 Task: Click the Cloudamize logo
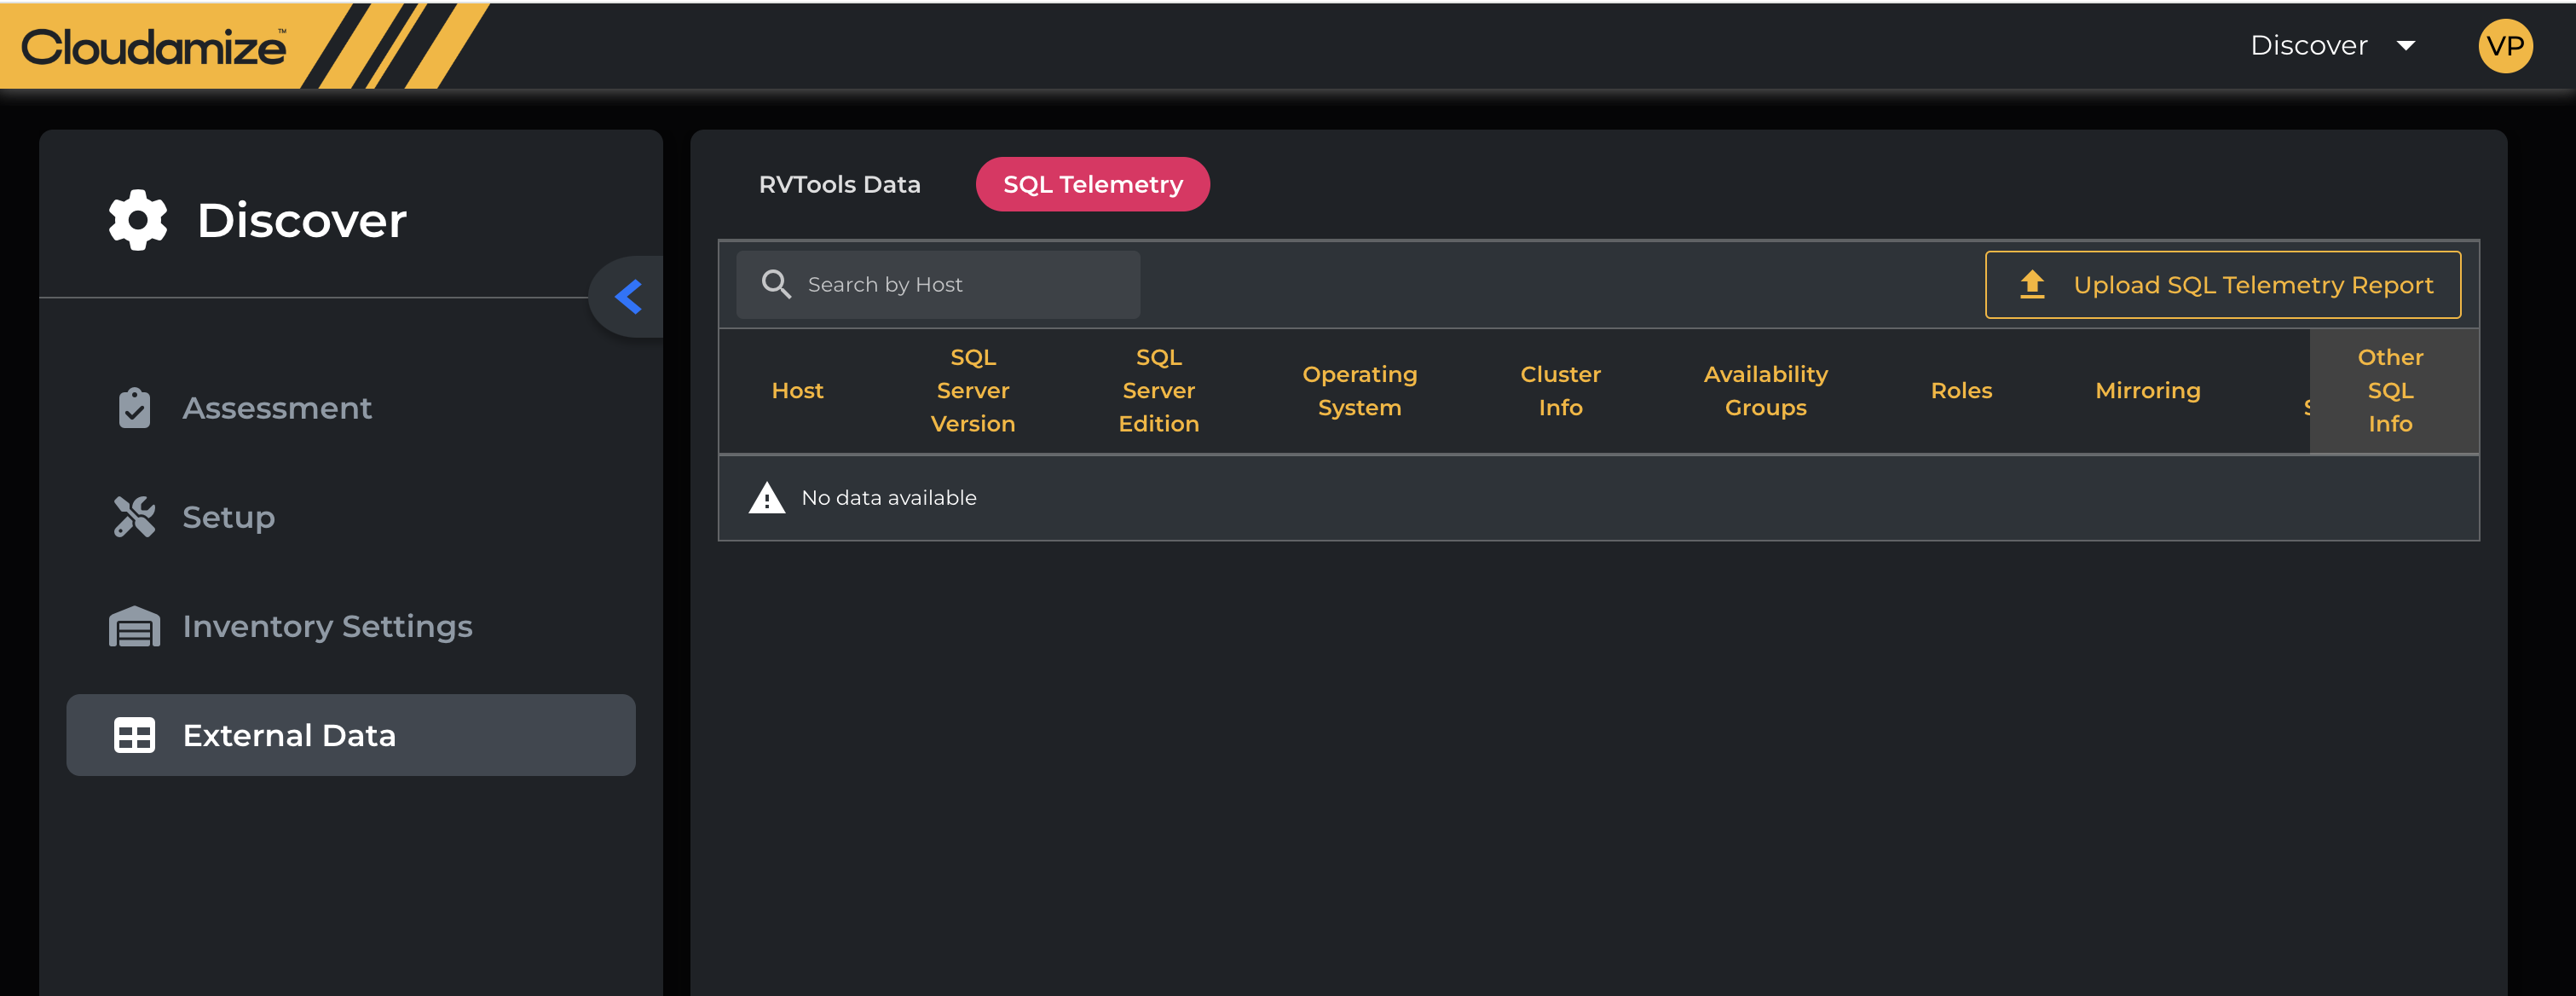click(x=154, y=47)
